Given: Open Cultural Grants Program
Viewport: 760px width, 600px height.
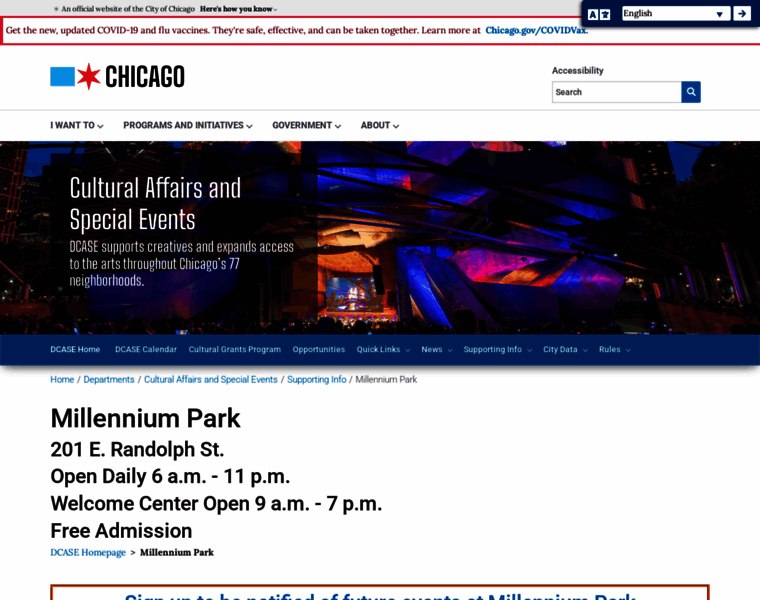Looking at the screenshot, I should (x=235, y=349).
